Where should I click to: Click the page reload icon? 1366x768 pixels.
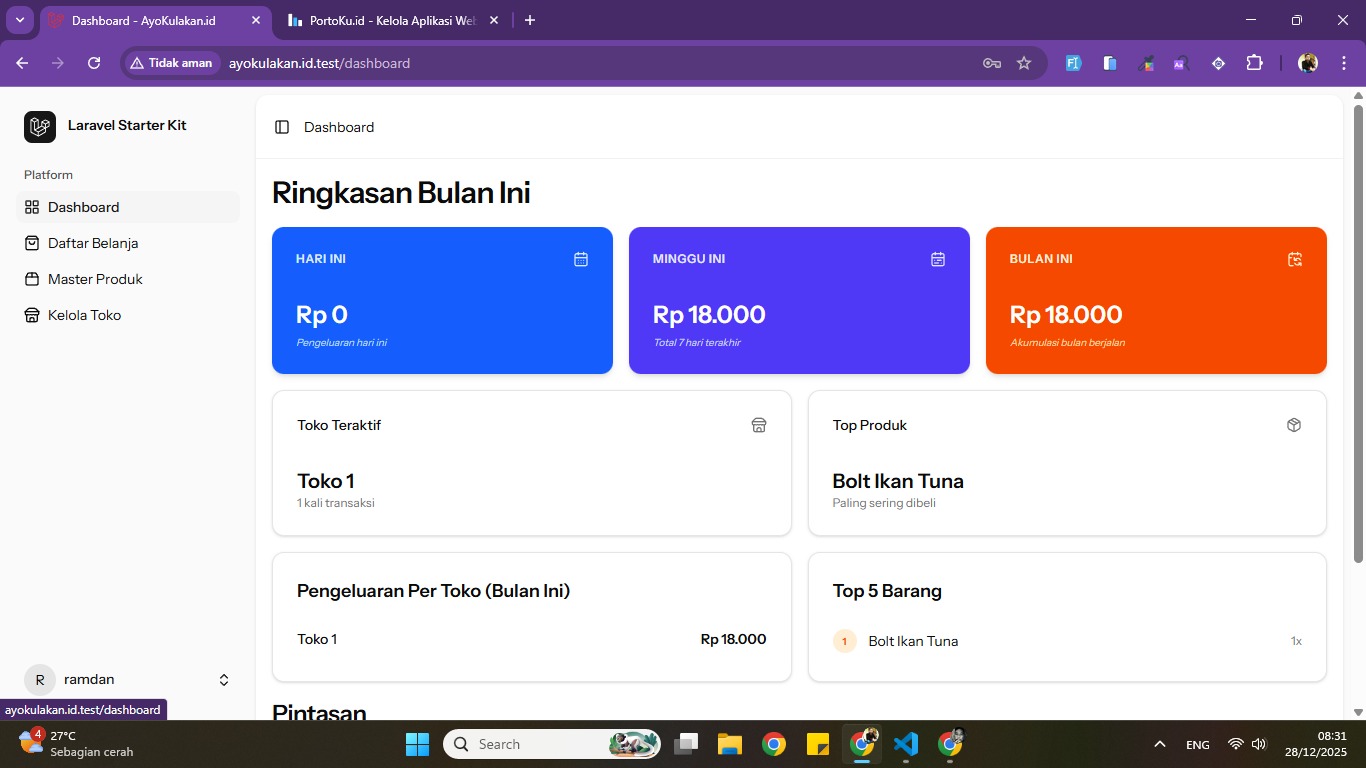click(x=93, y=62)
